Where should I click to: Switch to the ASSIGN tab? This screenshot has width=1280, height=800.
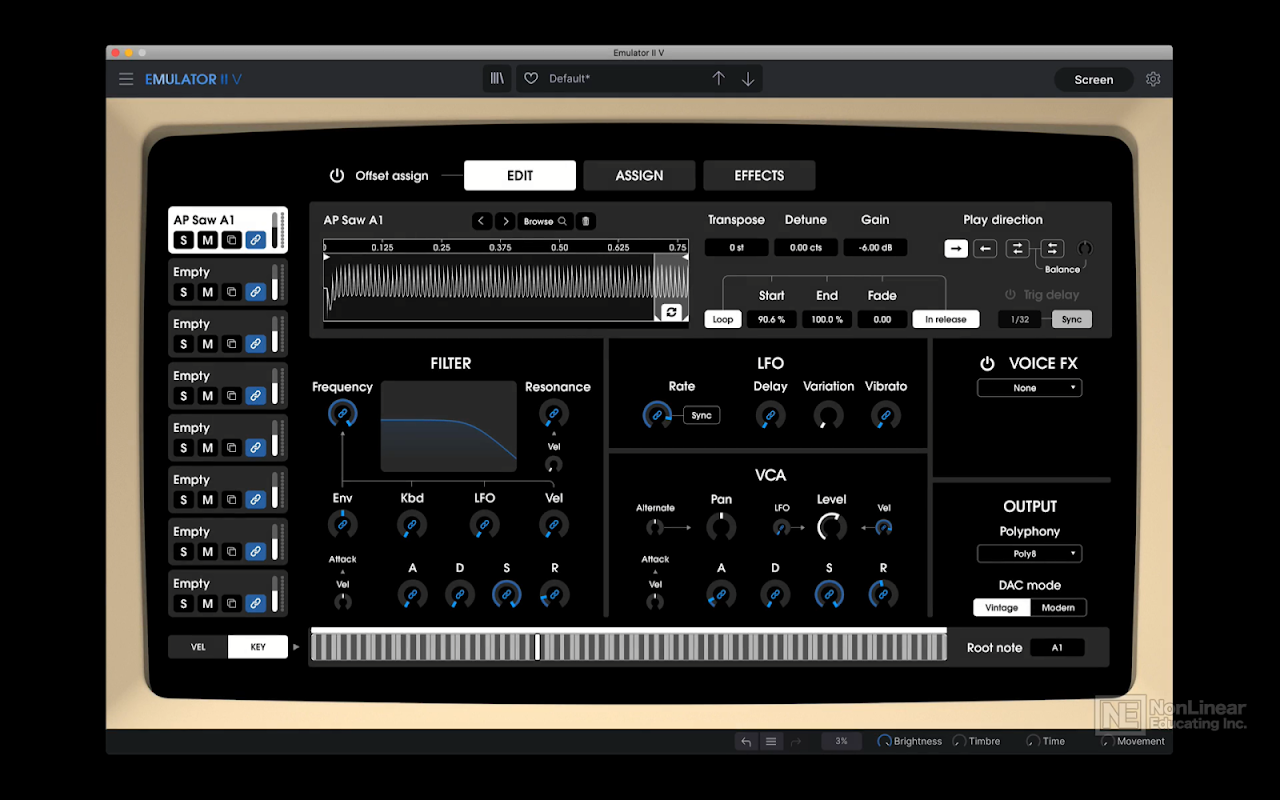640,175
